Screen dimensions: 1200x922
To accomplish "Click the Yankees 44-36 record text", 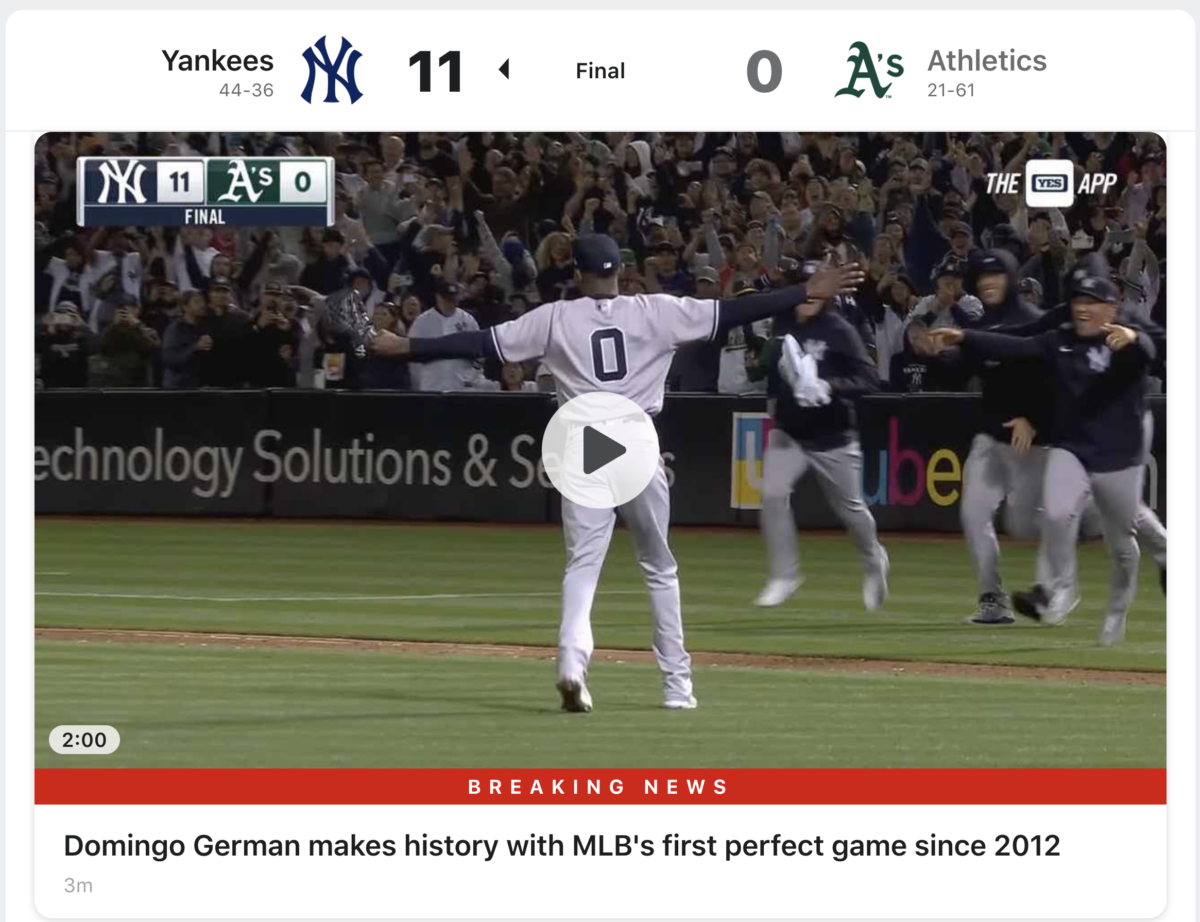I will pyautogui.click(x=246, y=91).
